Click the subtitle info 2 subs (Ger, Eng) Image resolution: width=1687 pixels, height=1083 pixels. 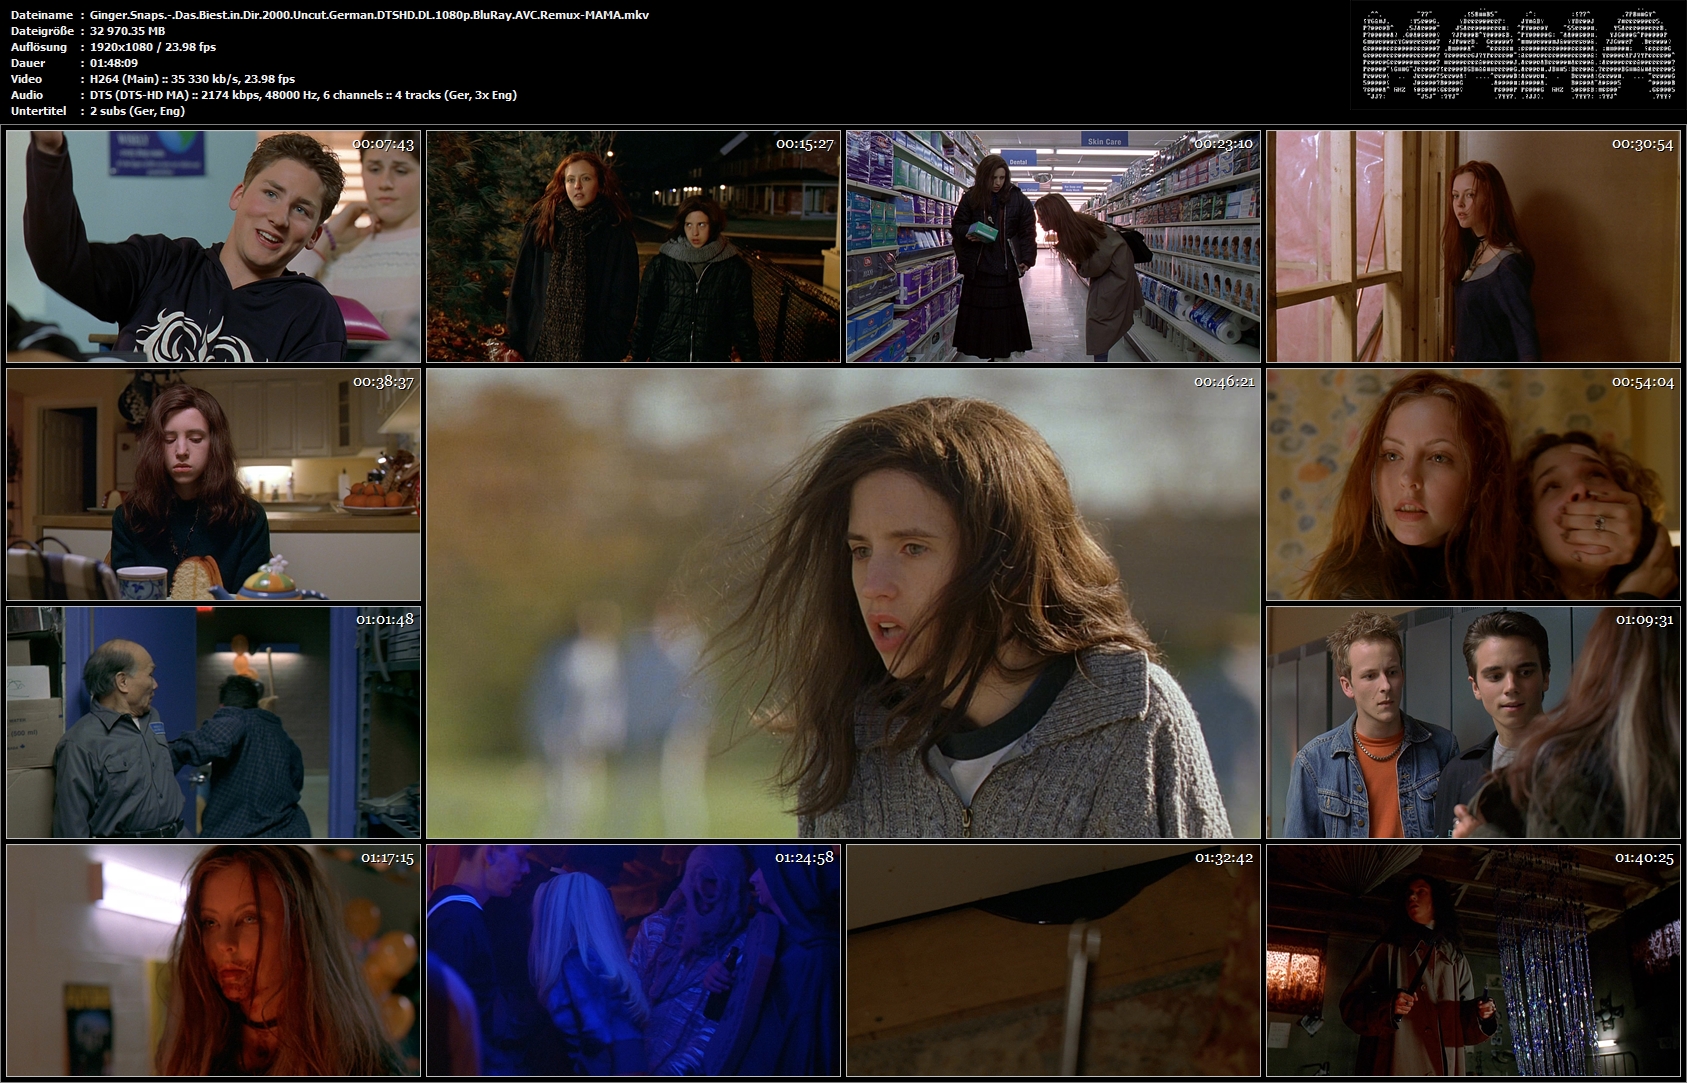pos(137,111)
